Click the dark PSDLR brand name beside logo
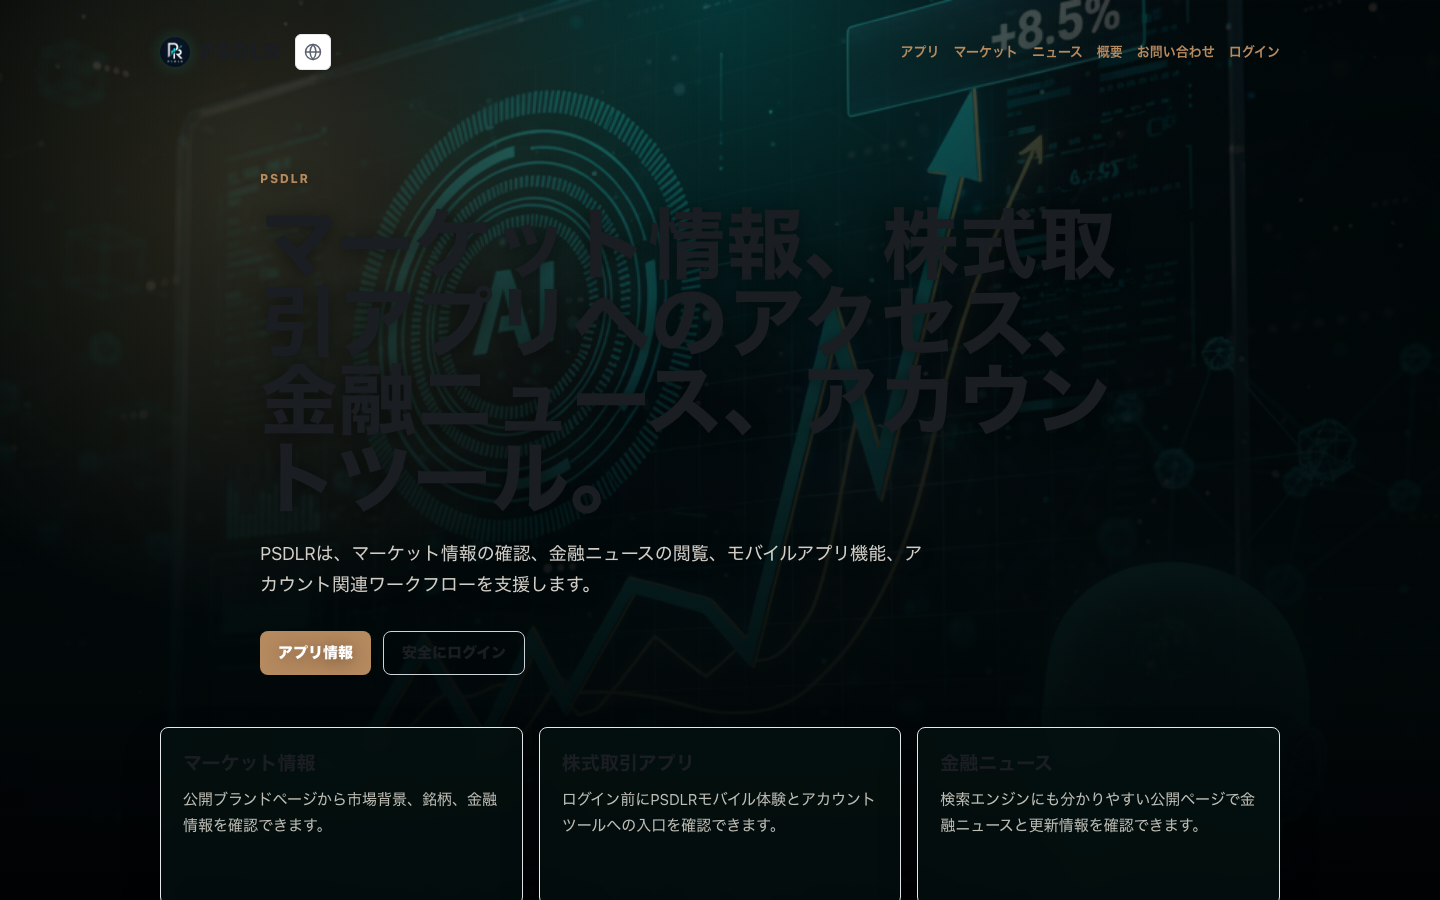 click(x=240, y=52)
